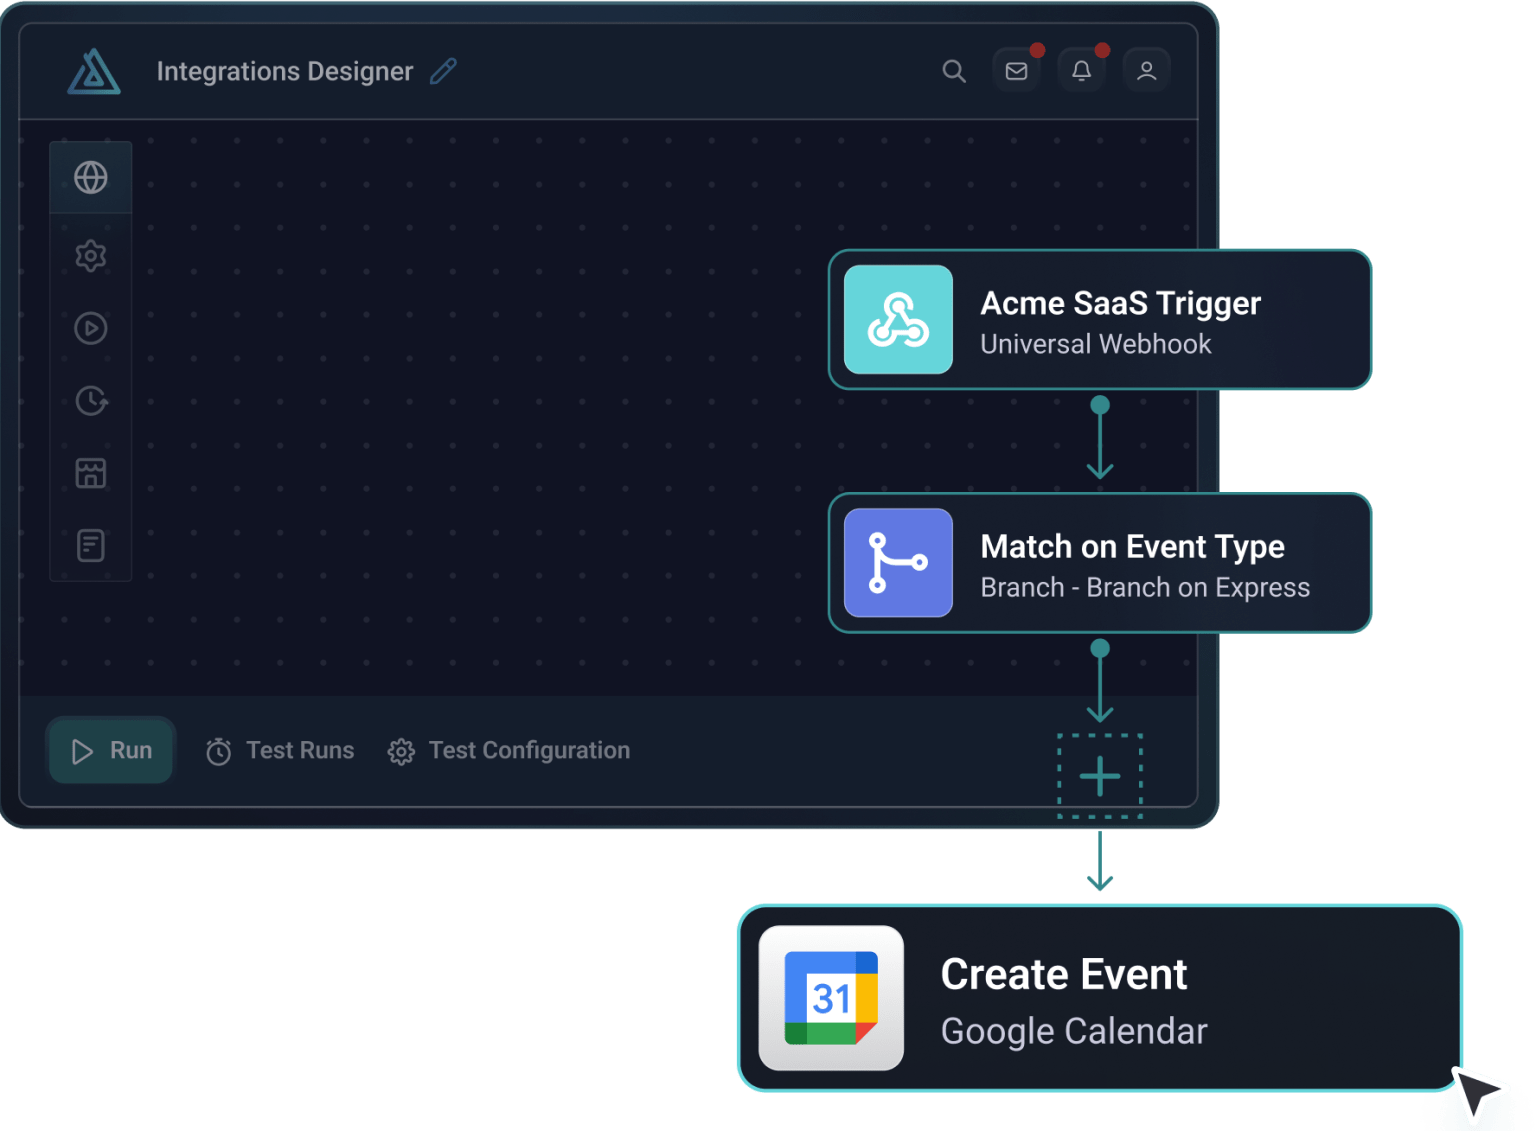
Task: Click the "Universal Webhook" subtitle
Action: pos(1096,344)
